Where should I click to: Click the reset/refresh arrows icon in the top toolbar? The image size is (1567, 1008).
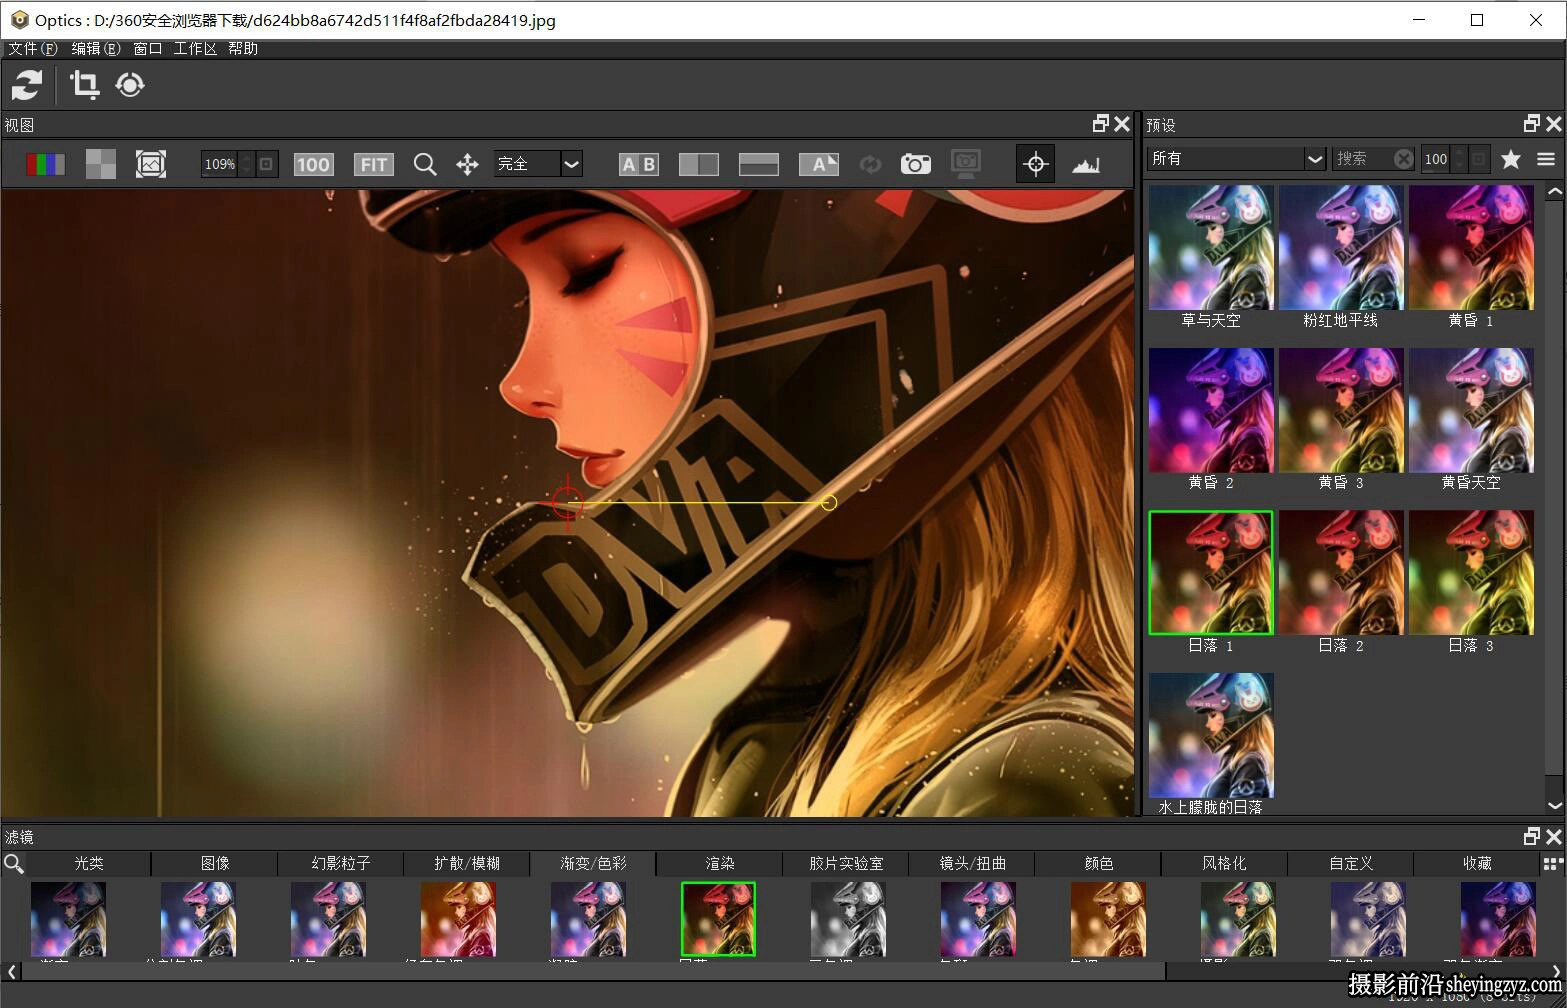pyautogui.click(x=27, y=85)
